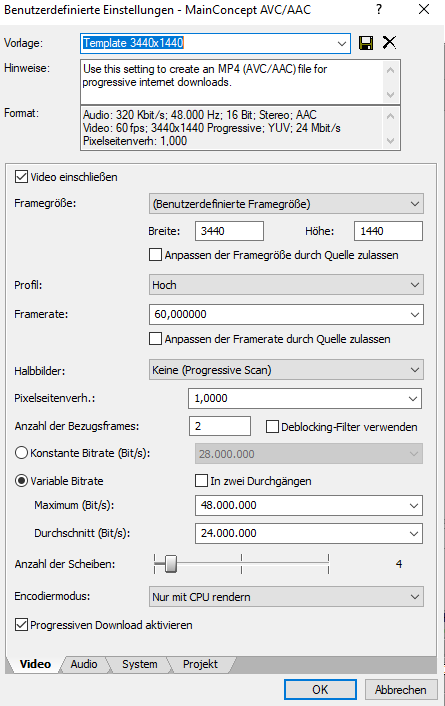Save the template with the floppy disk icon
445x706 pixels.
point(366,43)
